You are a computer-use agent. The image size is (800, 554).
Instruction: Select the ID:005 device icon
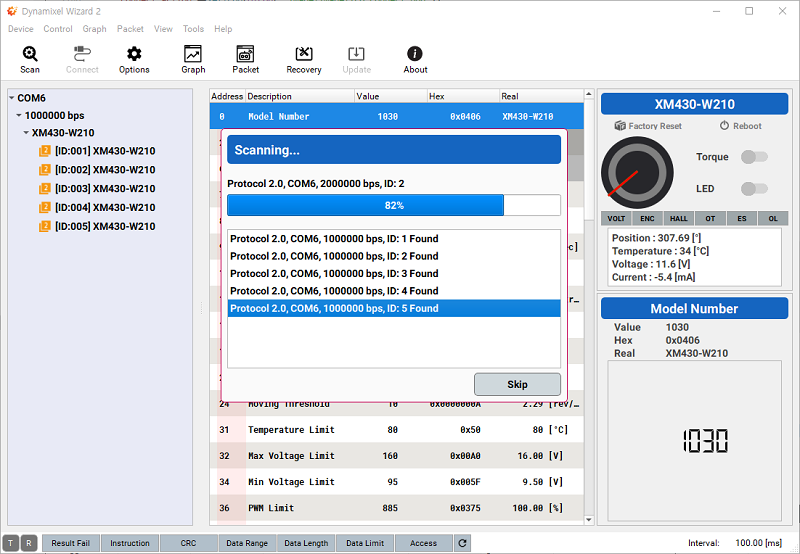(45, 226)
